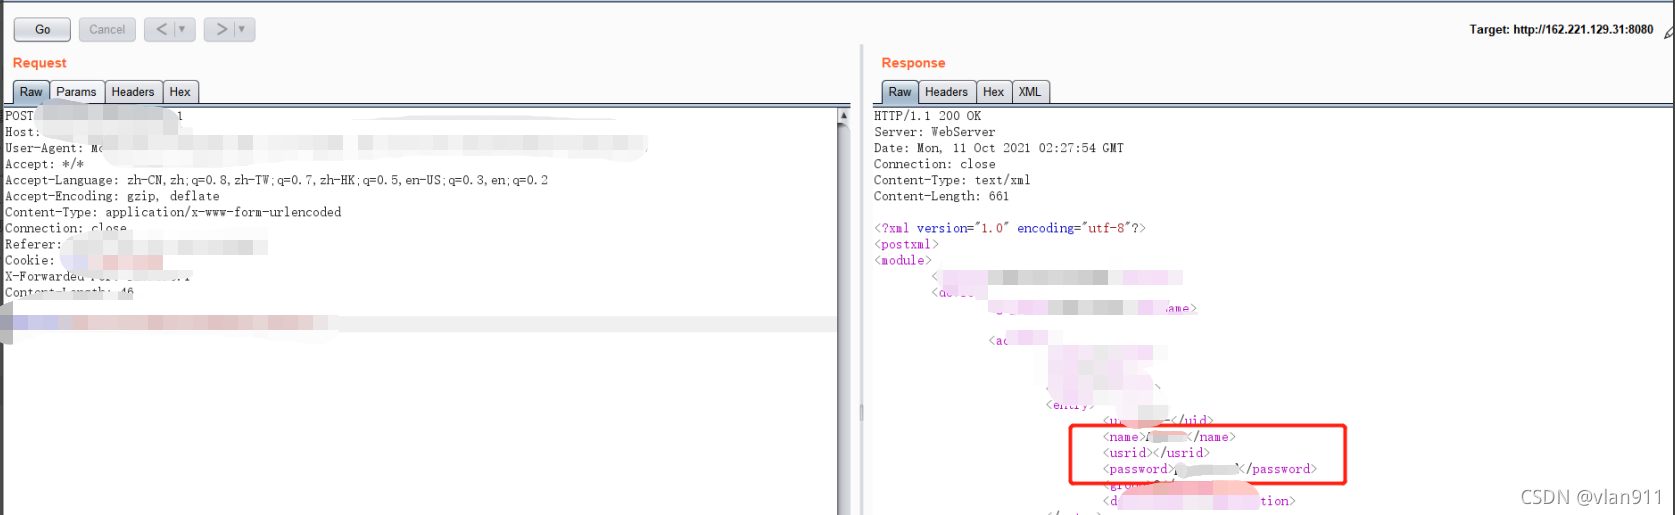Click 'Content-Type: text/xml' response header
Viewport: 1675px width, 515px height.
(952, 180)
